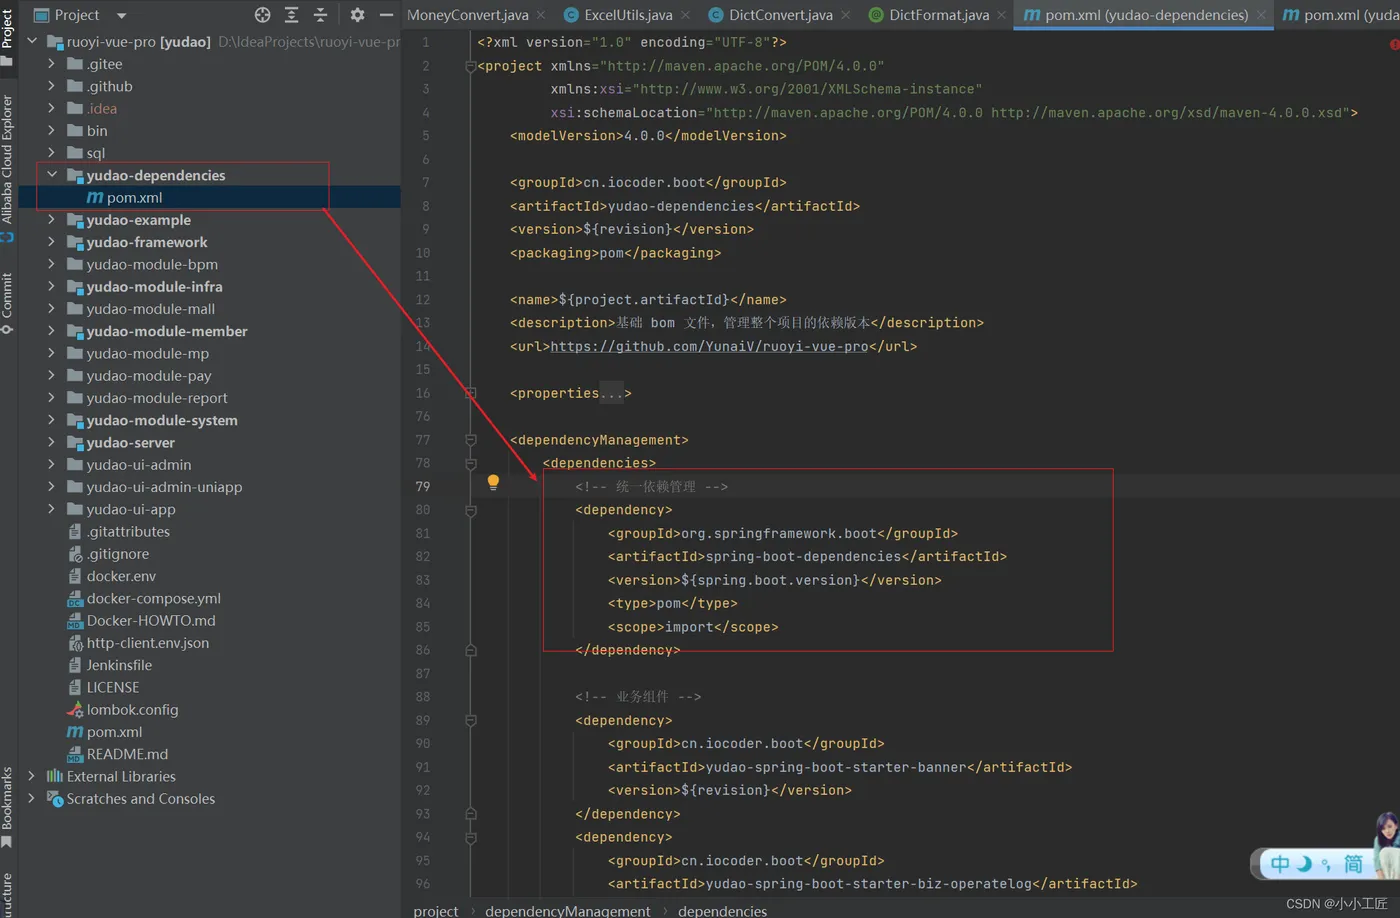Select docker-compose.yml in the project tree

point(153,598)
